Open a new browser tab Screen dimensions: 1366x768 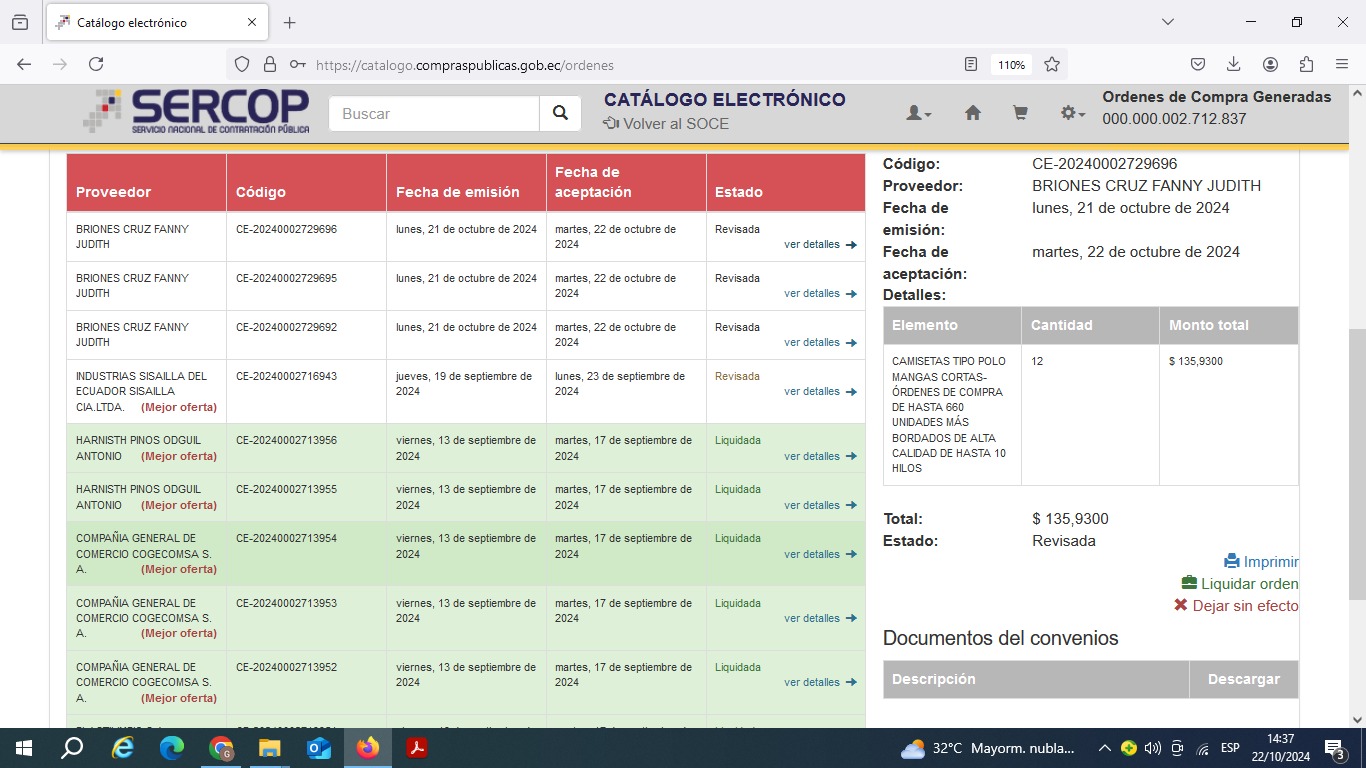[290, 22]
